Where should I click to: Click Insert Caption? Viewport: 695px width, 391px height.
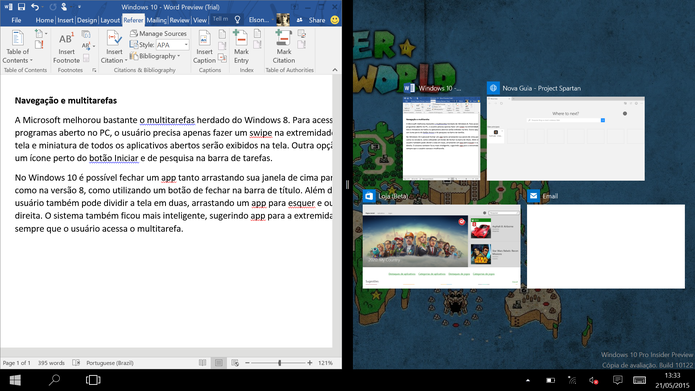pos(204,47)
